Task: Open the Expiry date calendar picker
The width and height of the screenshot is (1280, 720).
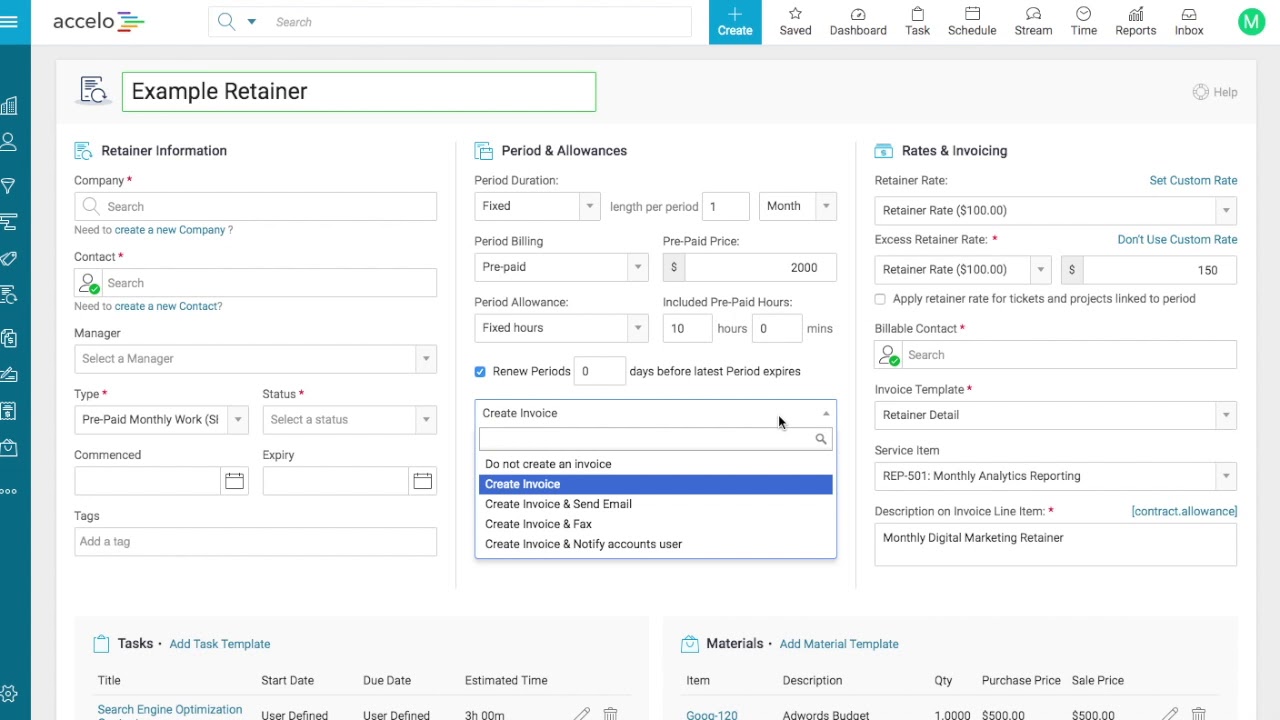Action: [x=422, y=481]
